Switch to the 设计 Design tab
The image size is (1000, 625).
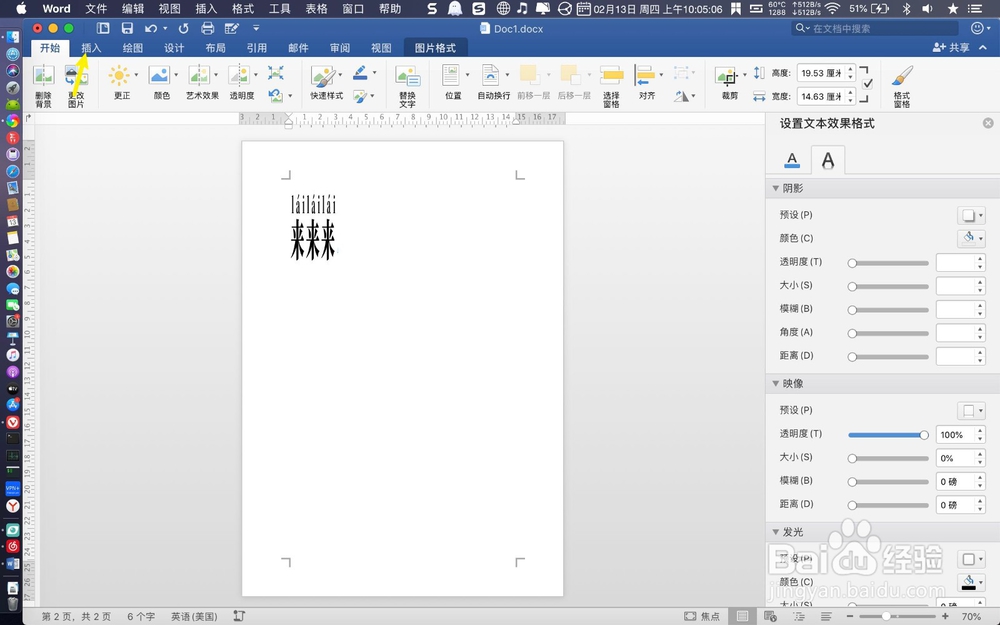174,48
